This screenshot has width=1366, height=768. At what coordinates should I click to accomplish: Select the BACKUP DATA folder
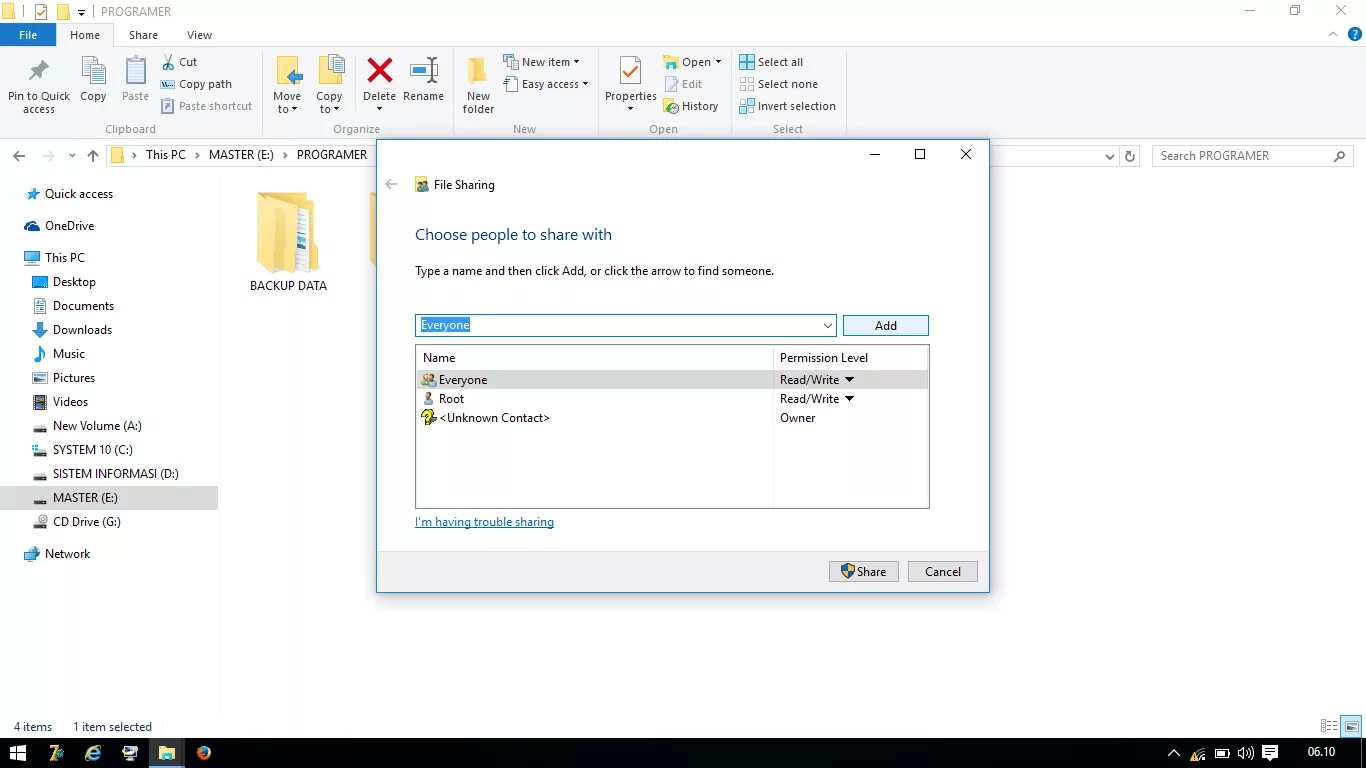point(288,241)
